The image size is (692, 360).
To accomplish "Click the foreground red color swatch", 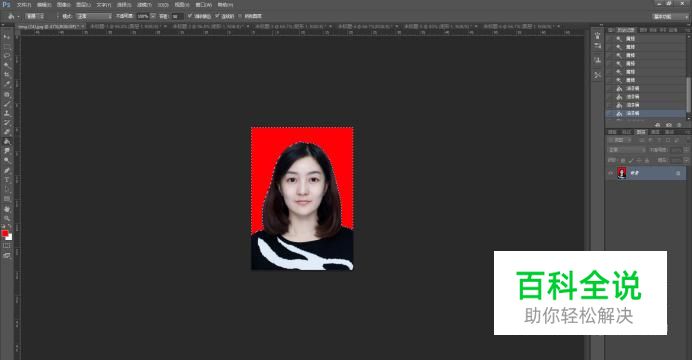I will coord(4,233).
